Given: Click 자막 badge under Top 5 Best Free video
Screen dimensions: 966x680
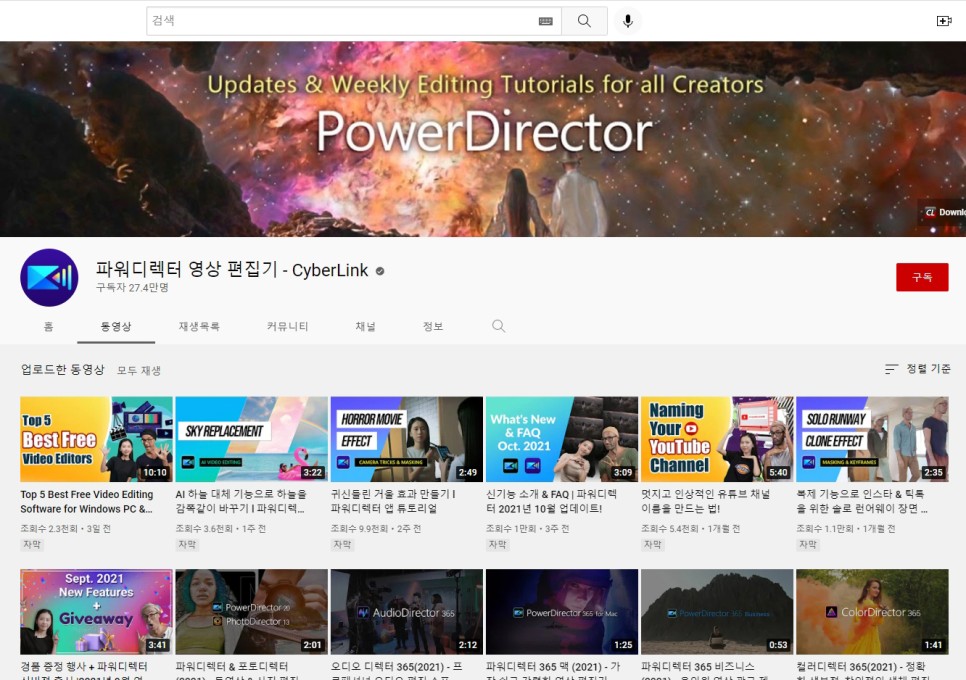Looking at the screenshot, I should coord(32,544).
